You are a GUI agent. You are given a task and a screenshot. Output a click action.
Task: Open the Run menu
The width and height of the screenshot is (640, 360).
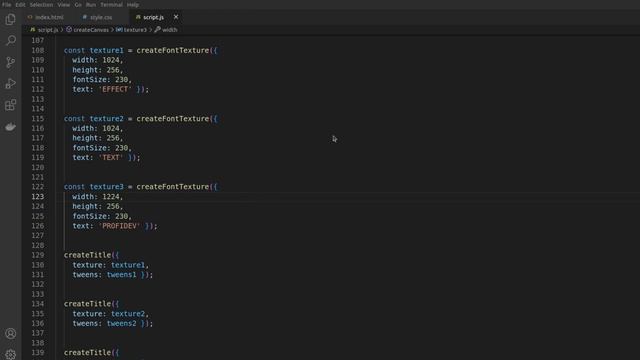[91, 4]
